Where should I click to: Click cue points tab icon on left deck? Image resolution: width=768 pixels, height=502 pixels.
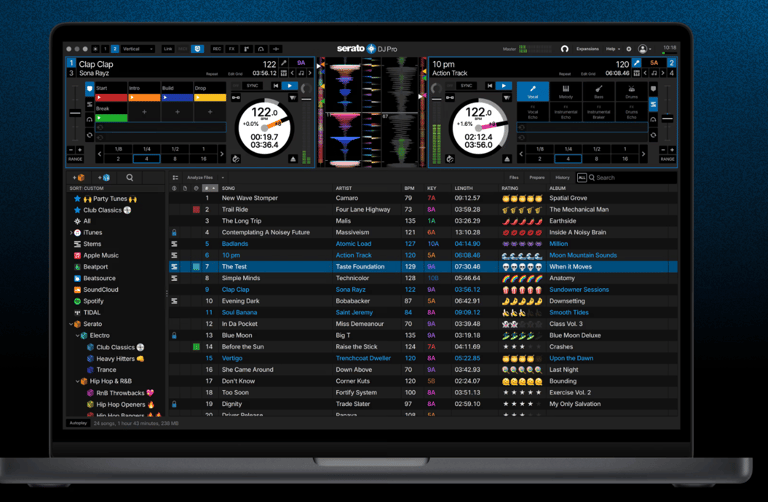tap(90, 89)
